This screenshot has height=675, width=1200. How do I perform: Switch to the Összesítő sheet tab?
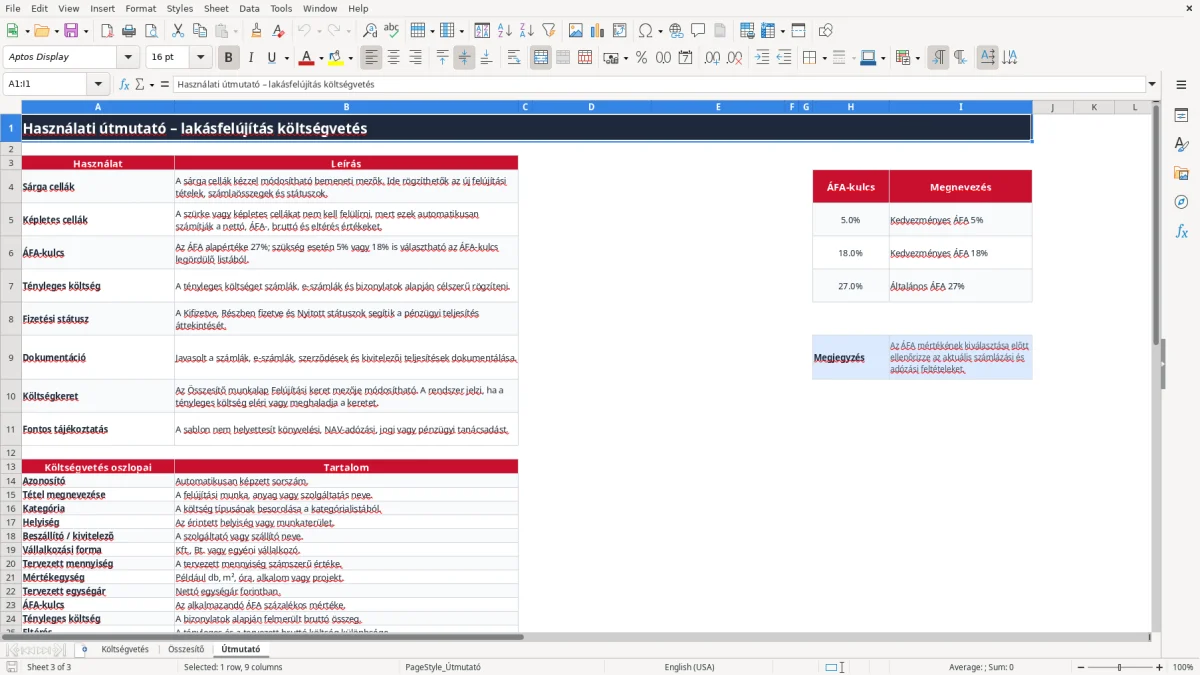[186, 649]
